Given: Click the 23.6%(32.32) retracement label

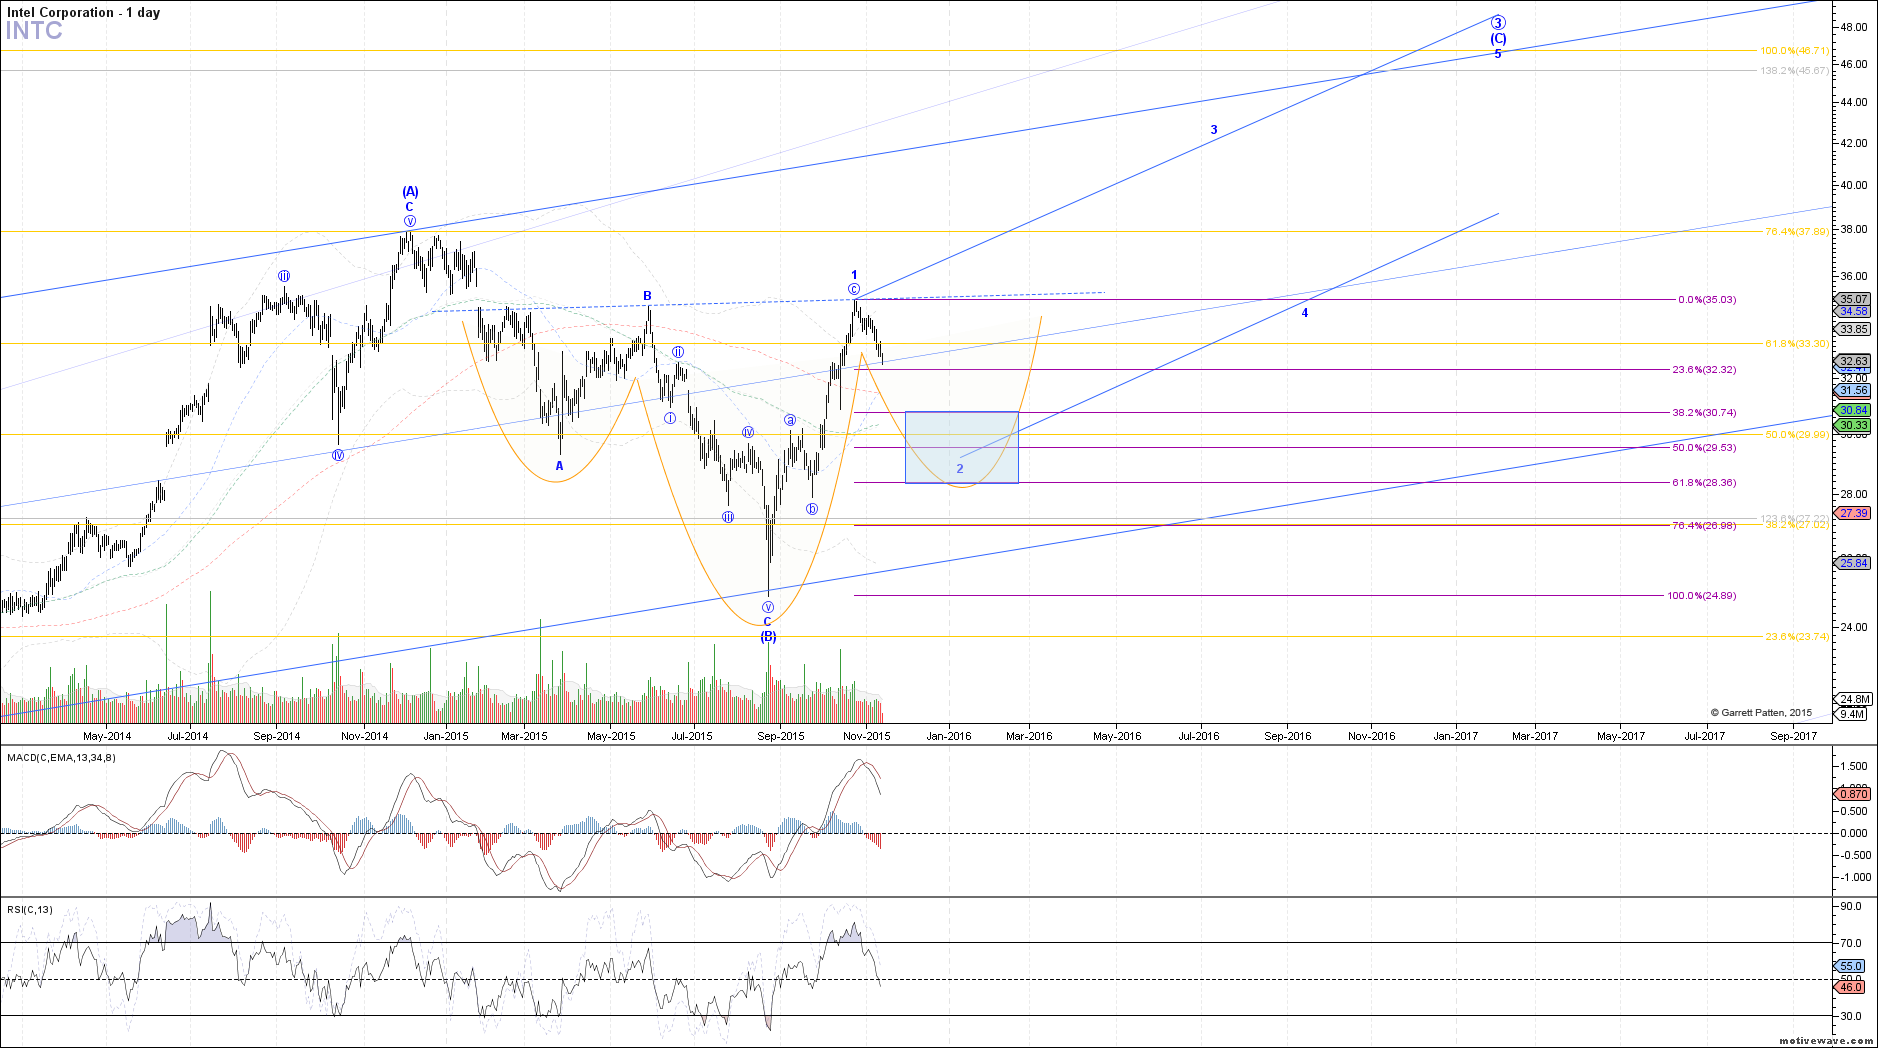Looking at the screenshot, I should point(1704,369).
